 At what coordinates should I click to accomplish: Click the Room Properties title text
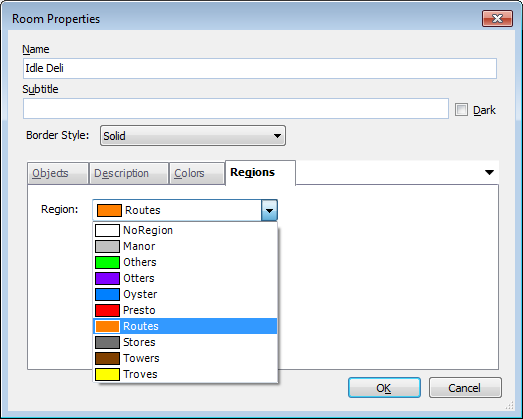[x=56, y=19]
